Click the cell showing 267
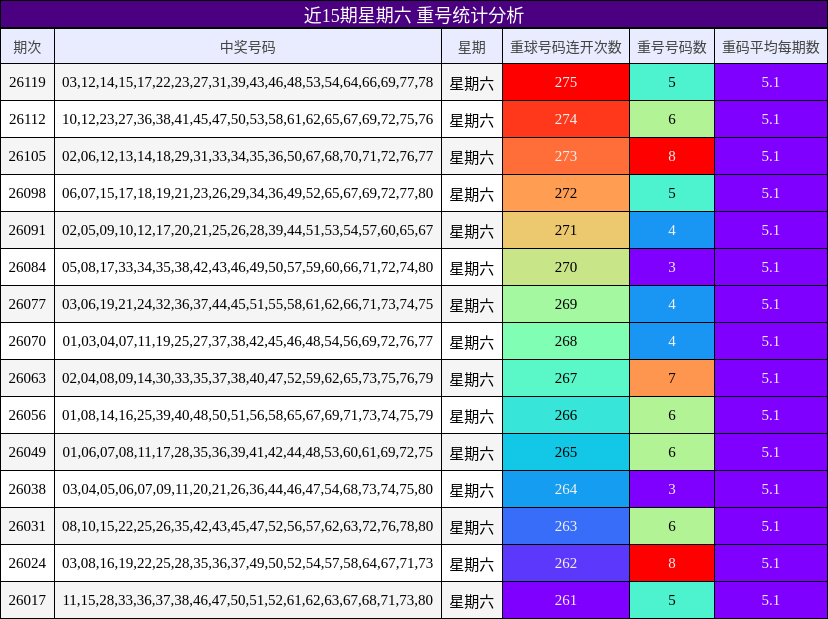The height and width of the screenshot is (619, 828). [566, 378]
